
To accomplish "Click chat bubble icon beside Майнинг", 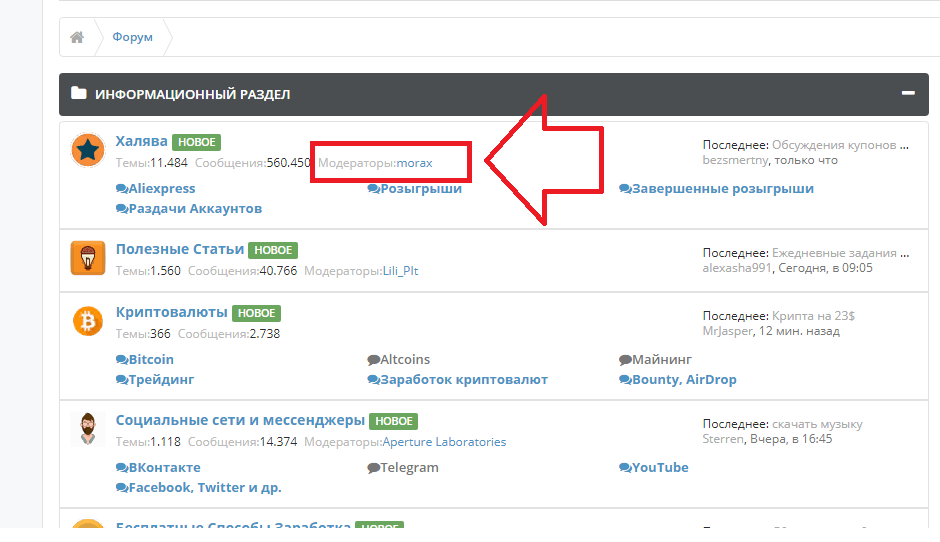I will [625, 360].
